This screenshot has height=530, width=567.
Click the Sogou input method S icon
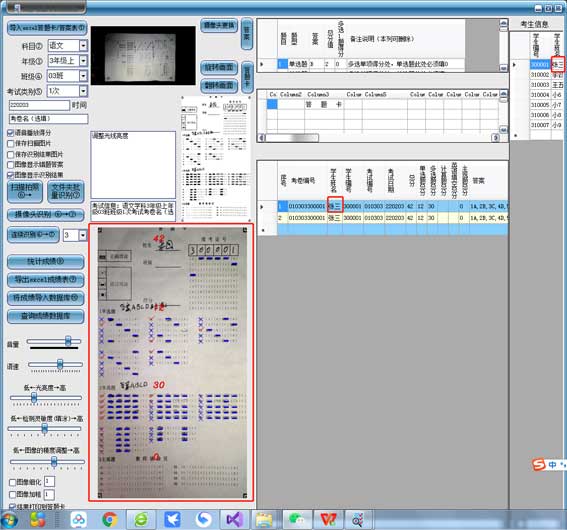tap(538, 464)
